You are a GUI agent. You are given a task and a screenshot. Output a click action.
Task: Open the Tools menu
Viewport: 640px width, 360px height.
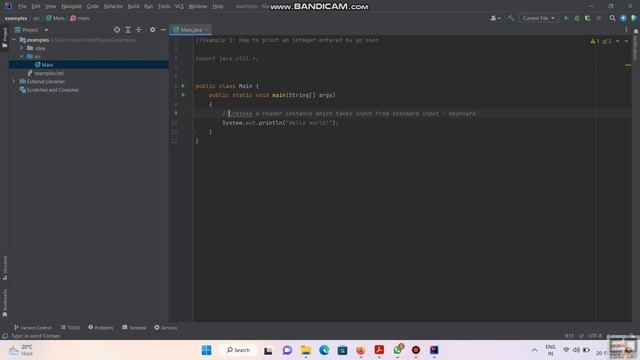pos(164,7)
